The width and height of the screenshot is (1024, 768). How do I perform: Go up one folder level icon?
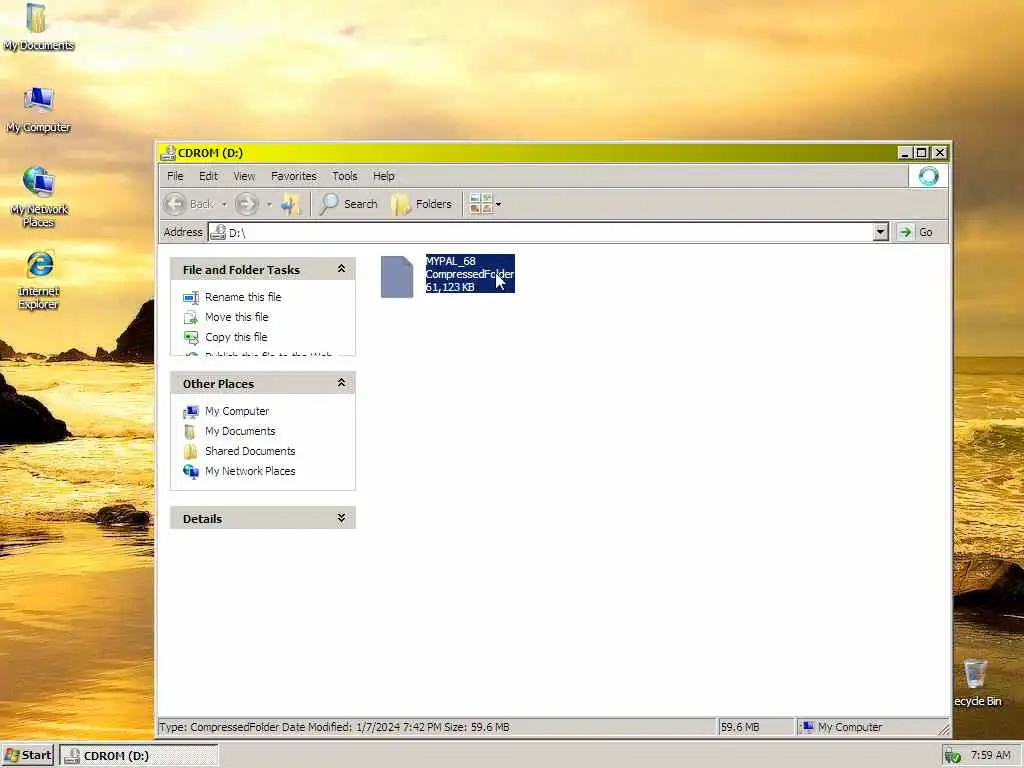tap(291, 204)
